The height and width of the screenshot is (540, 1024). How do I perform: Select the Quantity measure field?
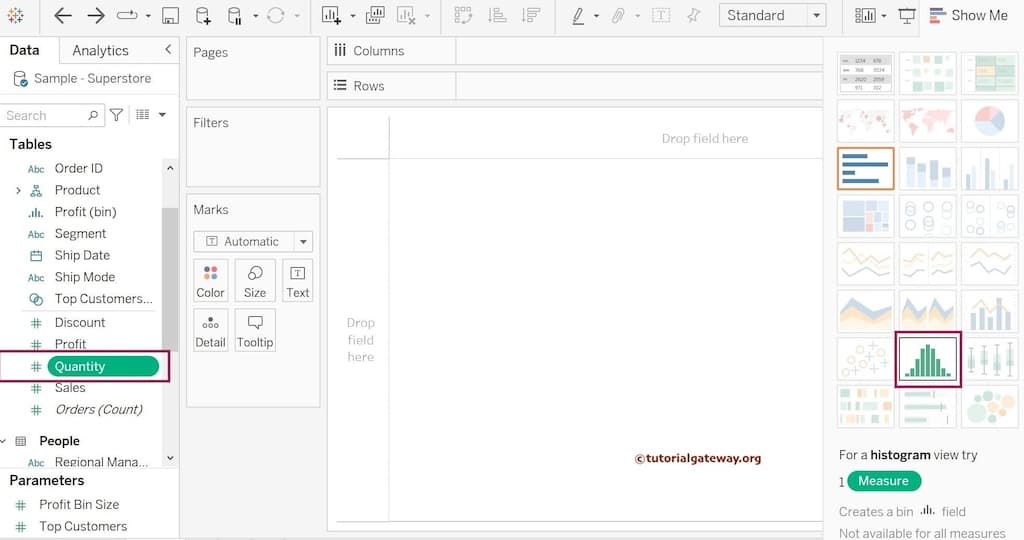[x=102, y=366]
